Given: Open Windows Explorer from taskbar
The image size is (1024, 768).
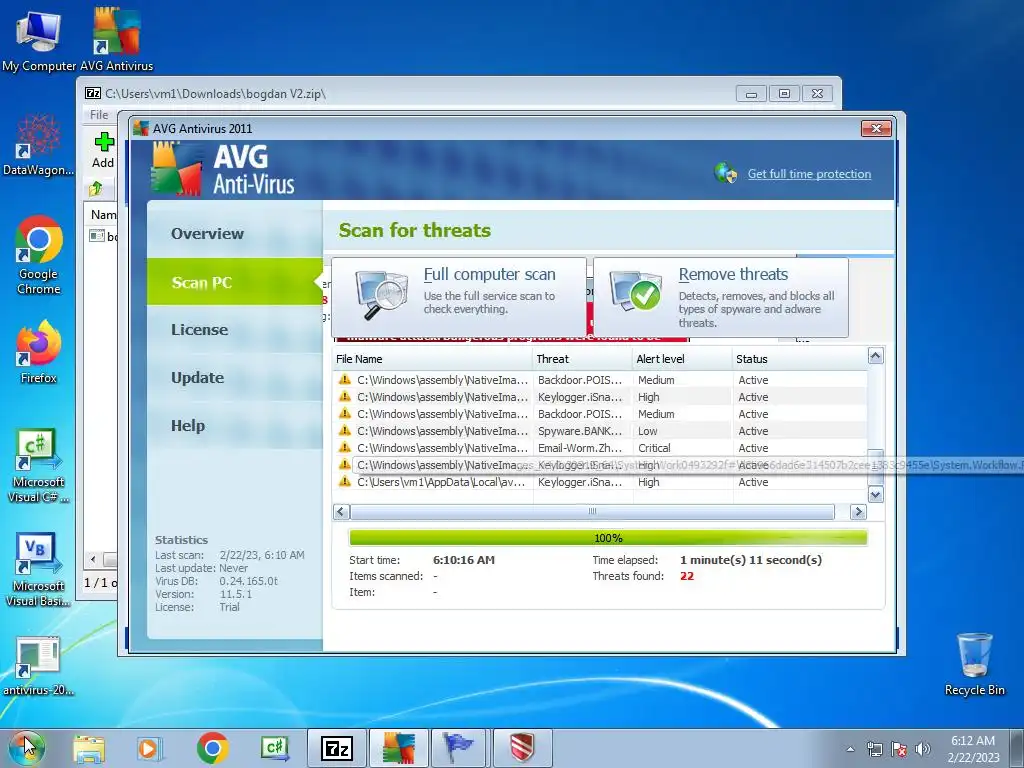Looking at the screenshot, I should [x=89, y=748].
